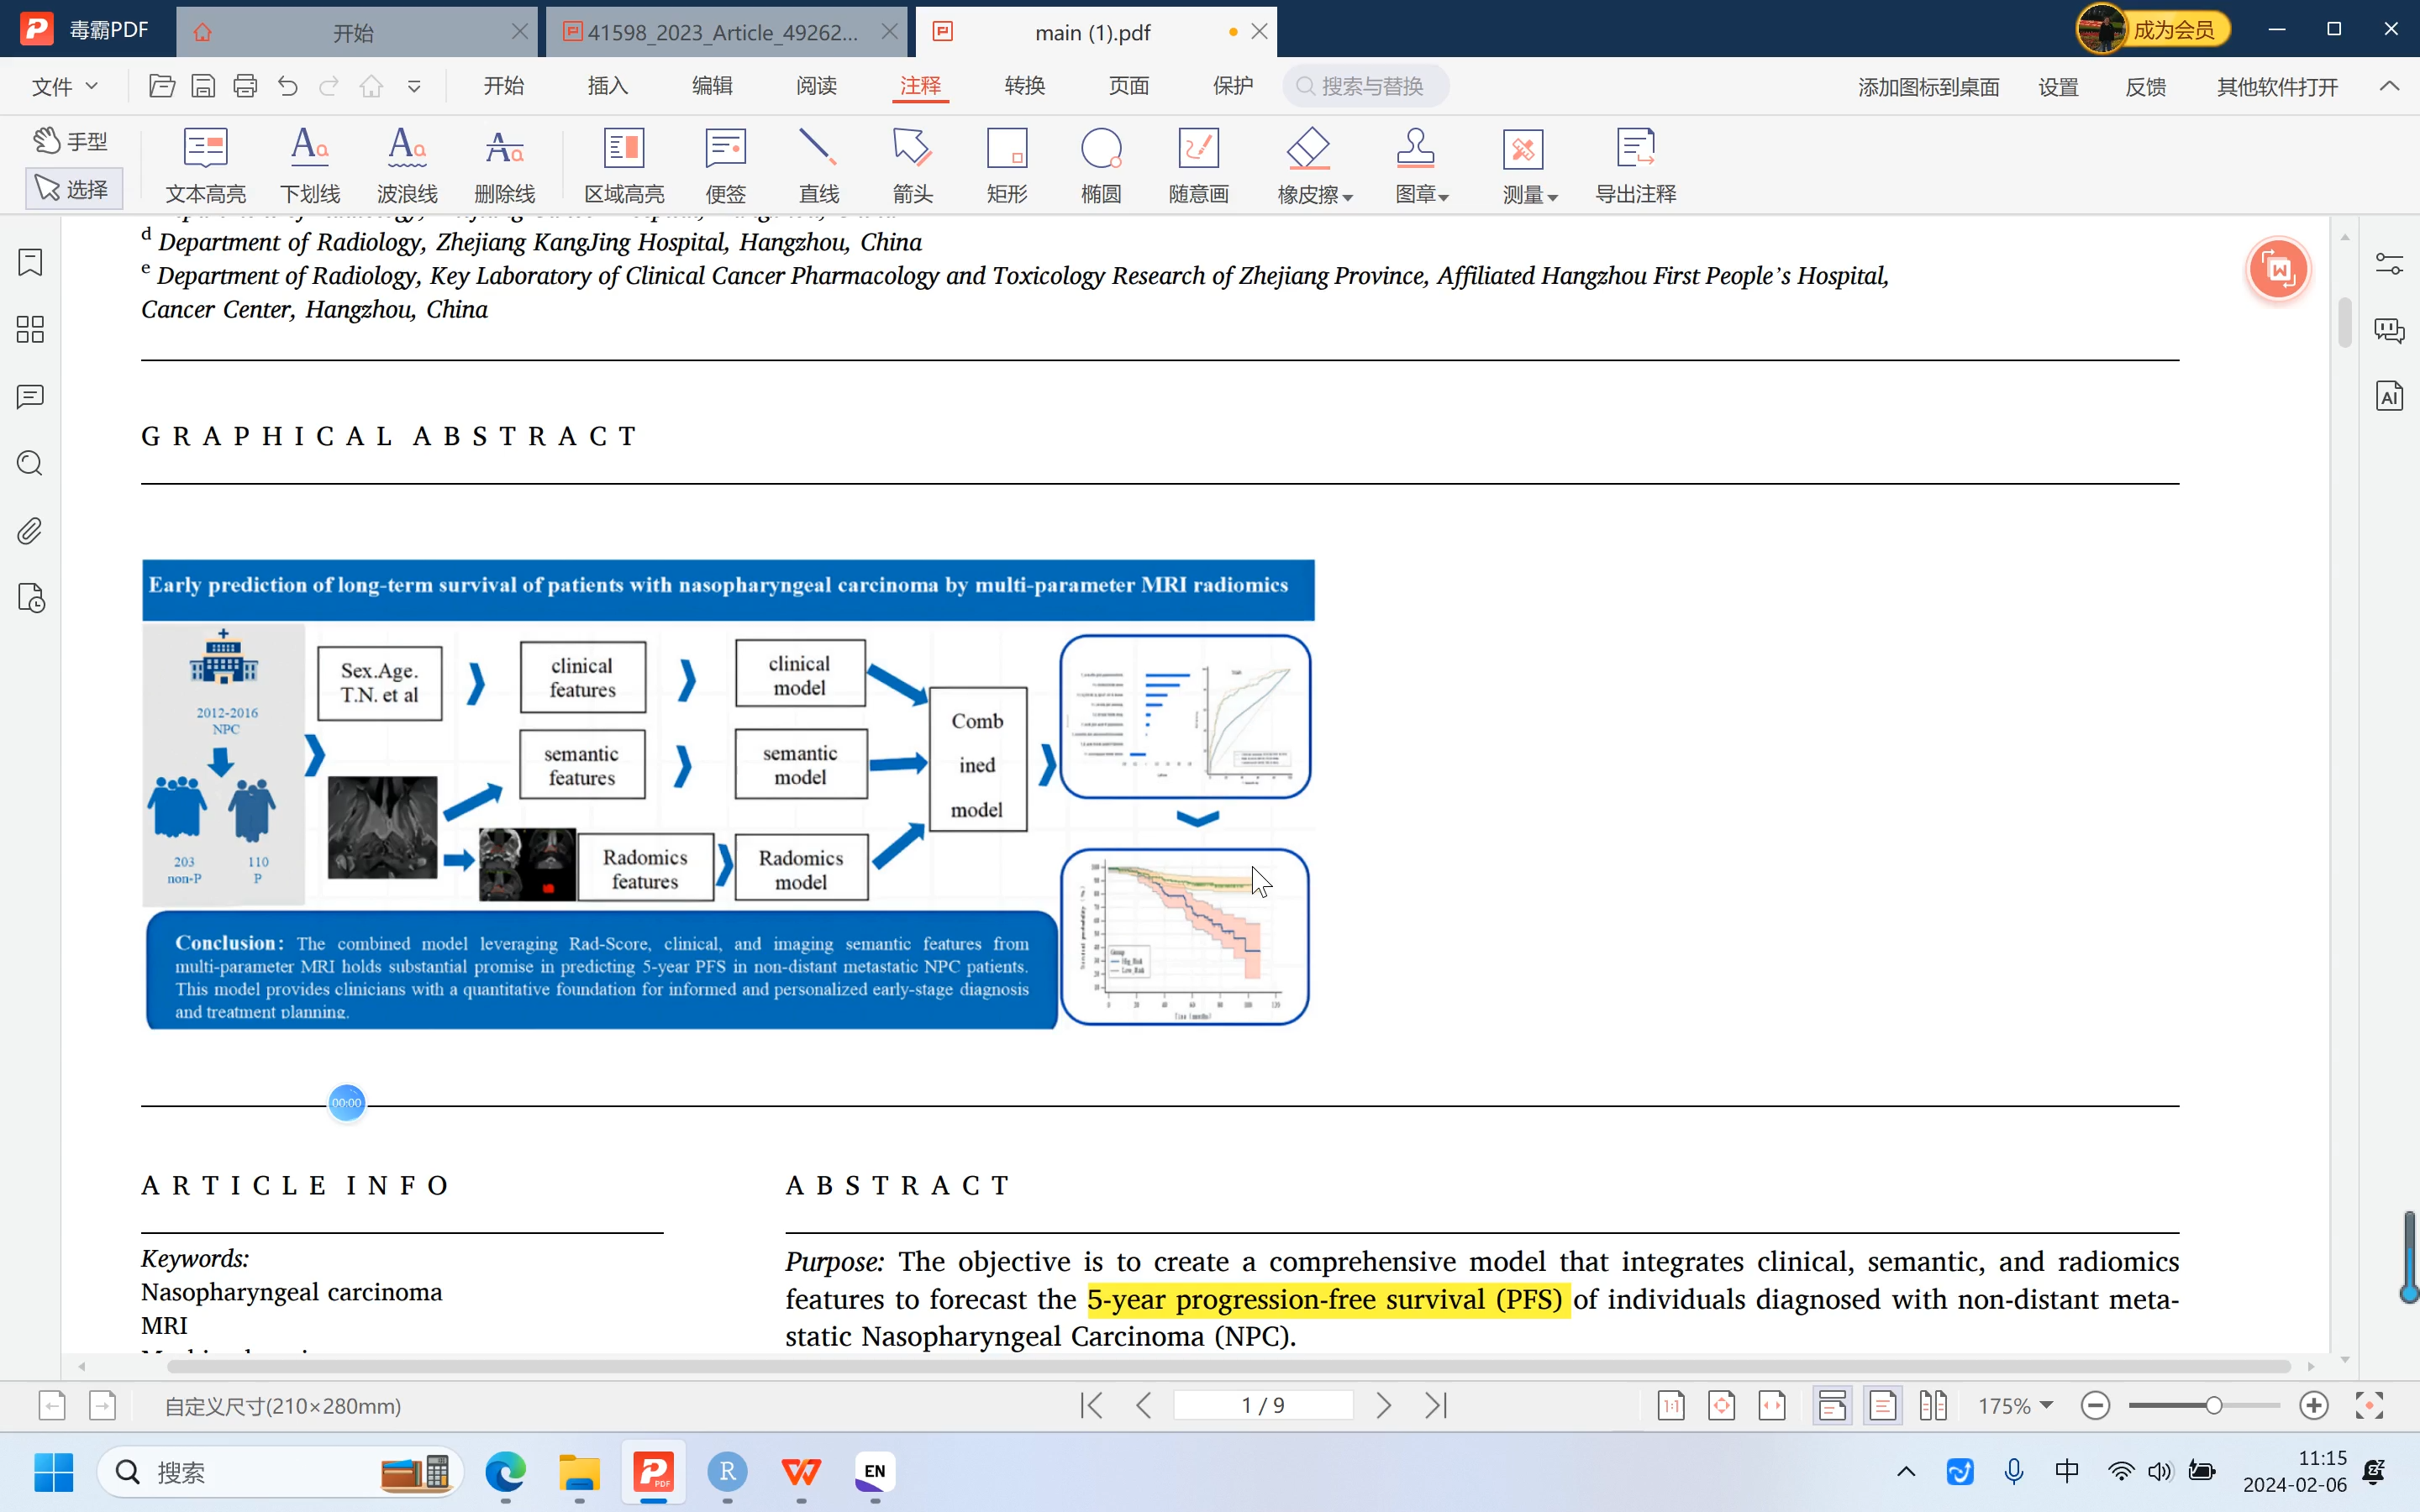
Task: Open the 插入 insert ribbon tab
Action: pyautogui.click(x=607, y=86)
